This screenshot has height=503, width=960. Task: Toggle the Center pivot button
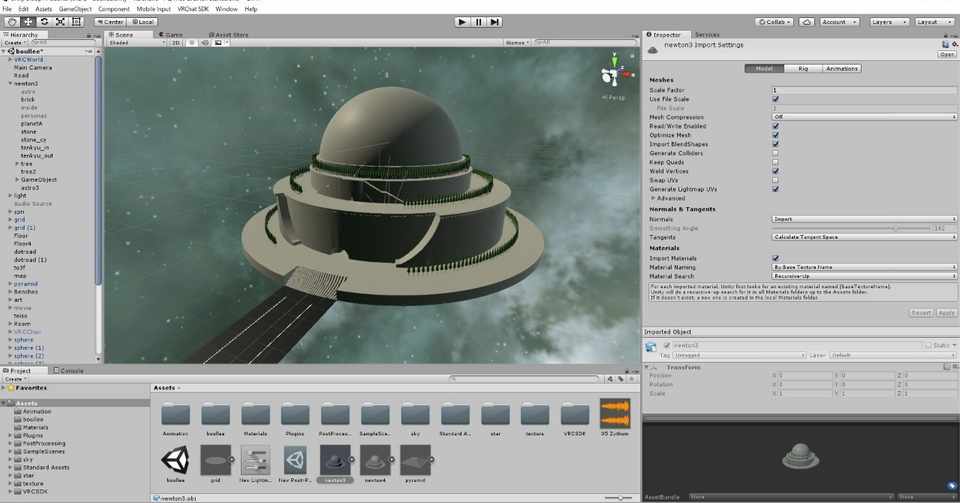point(111,21)
